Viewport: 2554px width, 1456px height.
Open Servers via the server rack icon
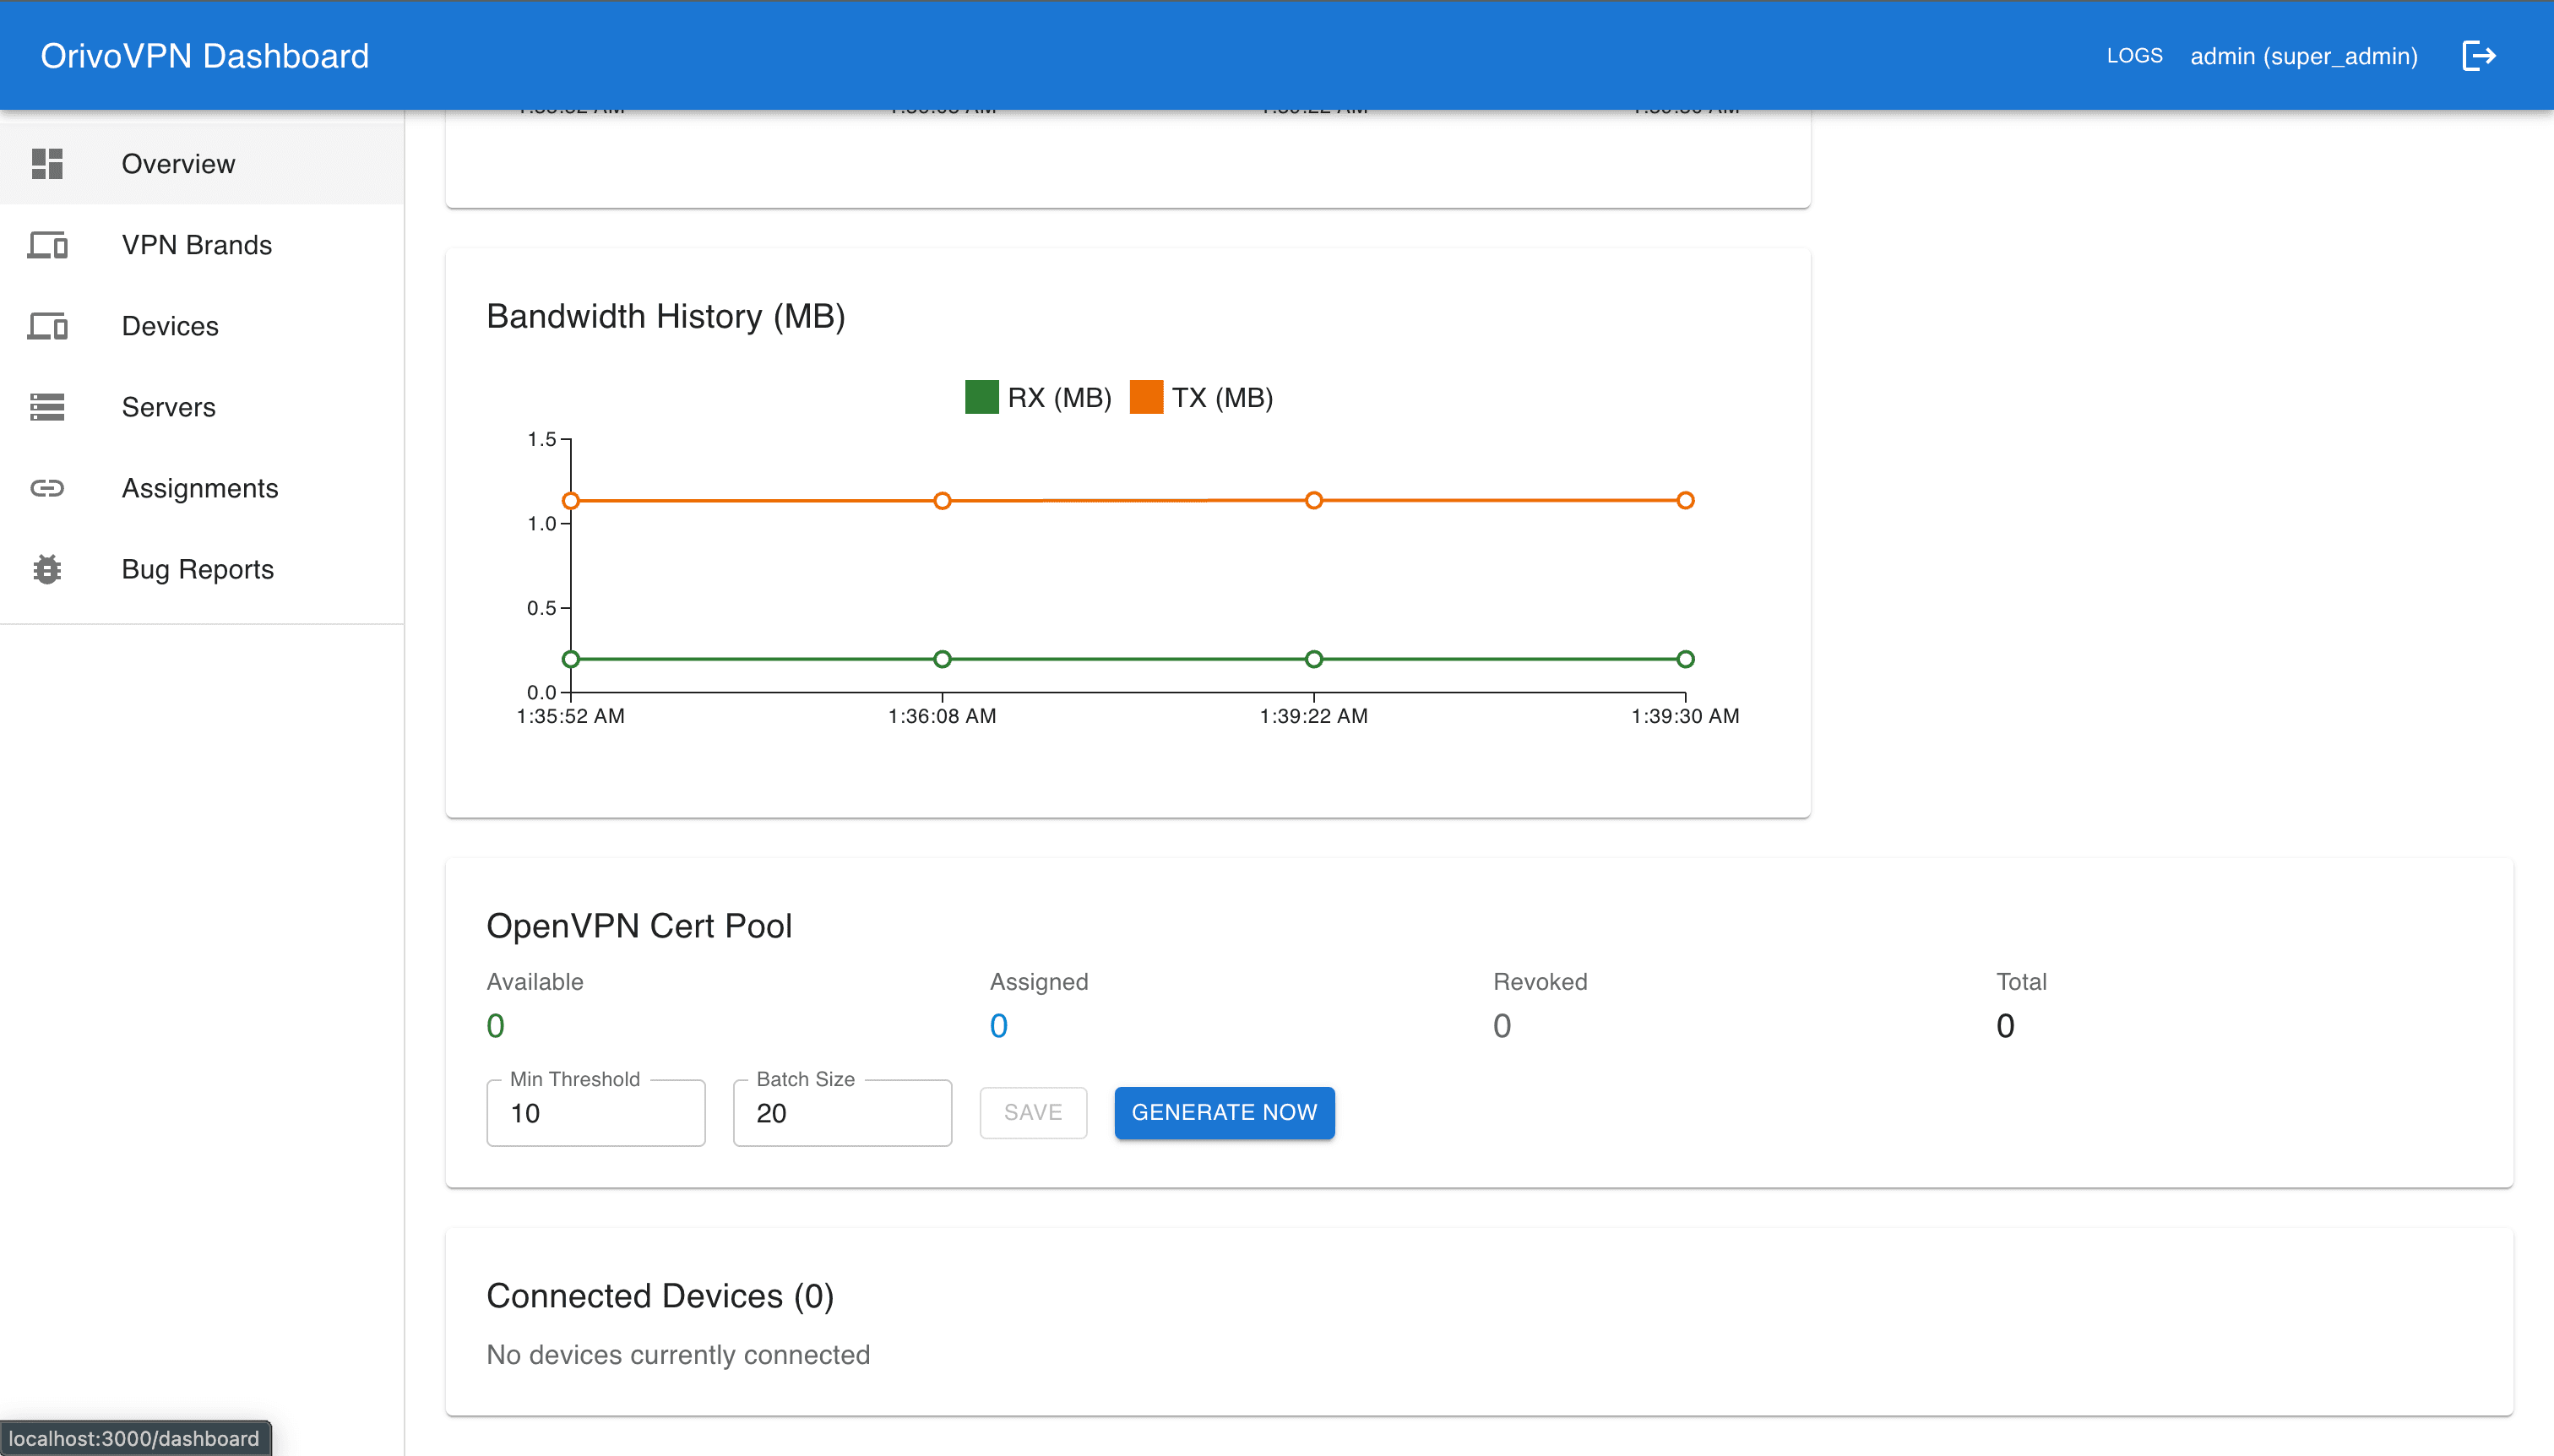click(x=47, y=407)
